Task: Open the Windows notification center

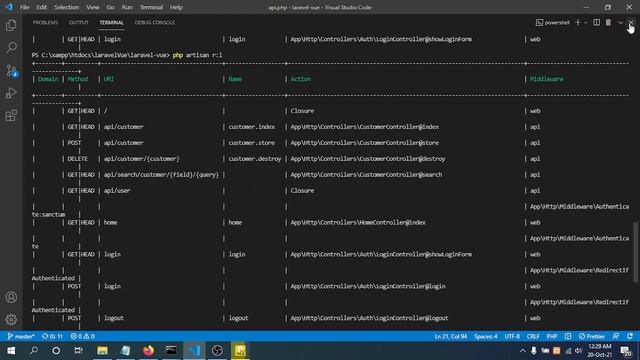Action: click(x=626, y=351)
